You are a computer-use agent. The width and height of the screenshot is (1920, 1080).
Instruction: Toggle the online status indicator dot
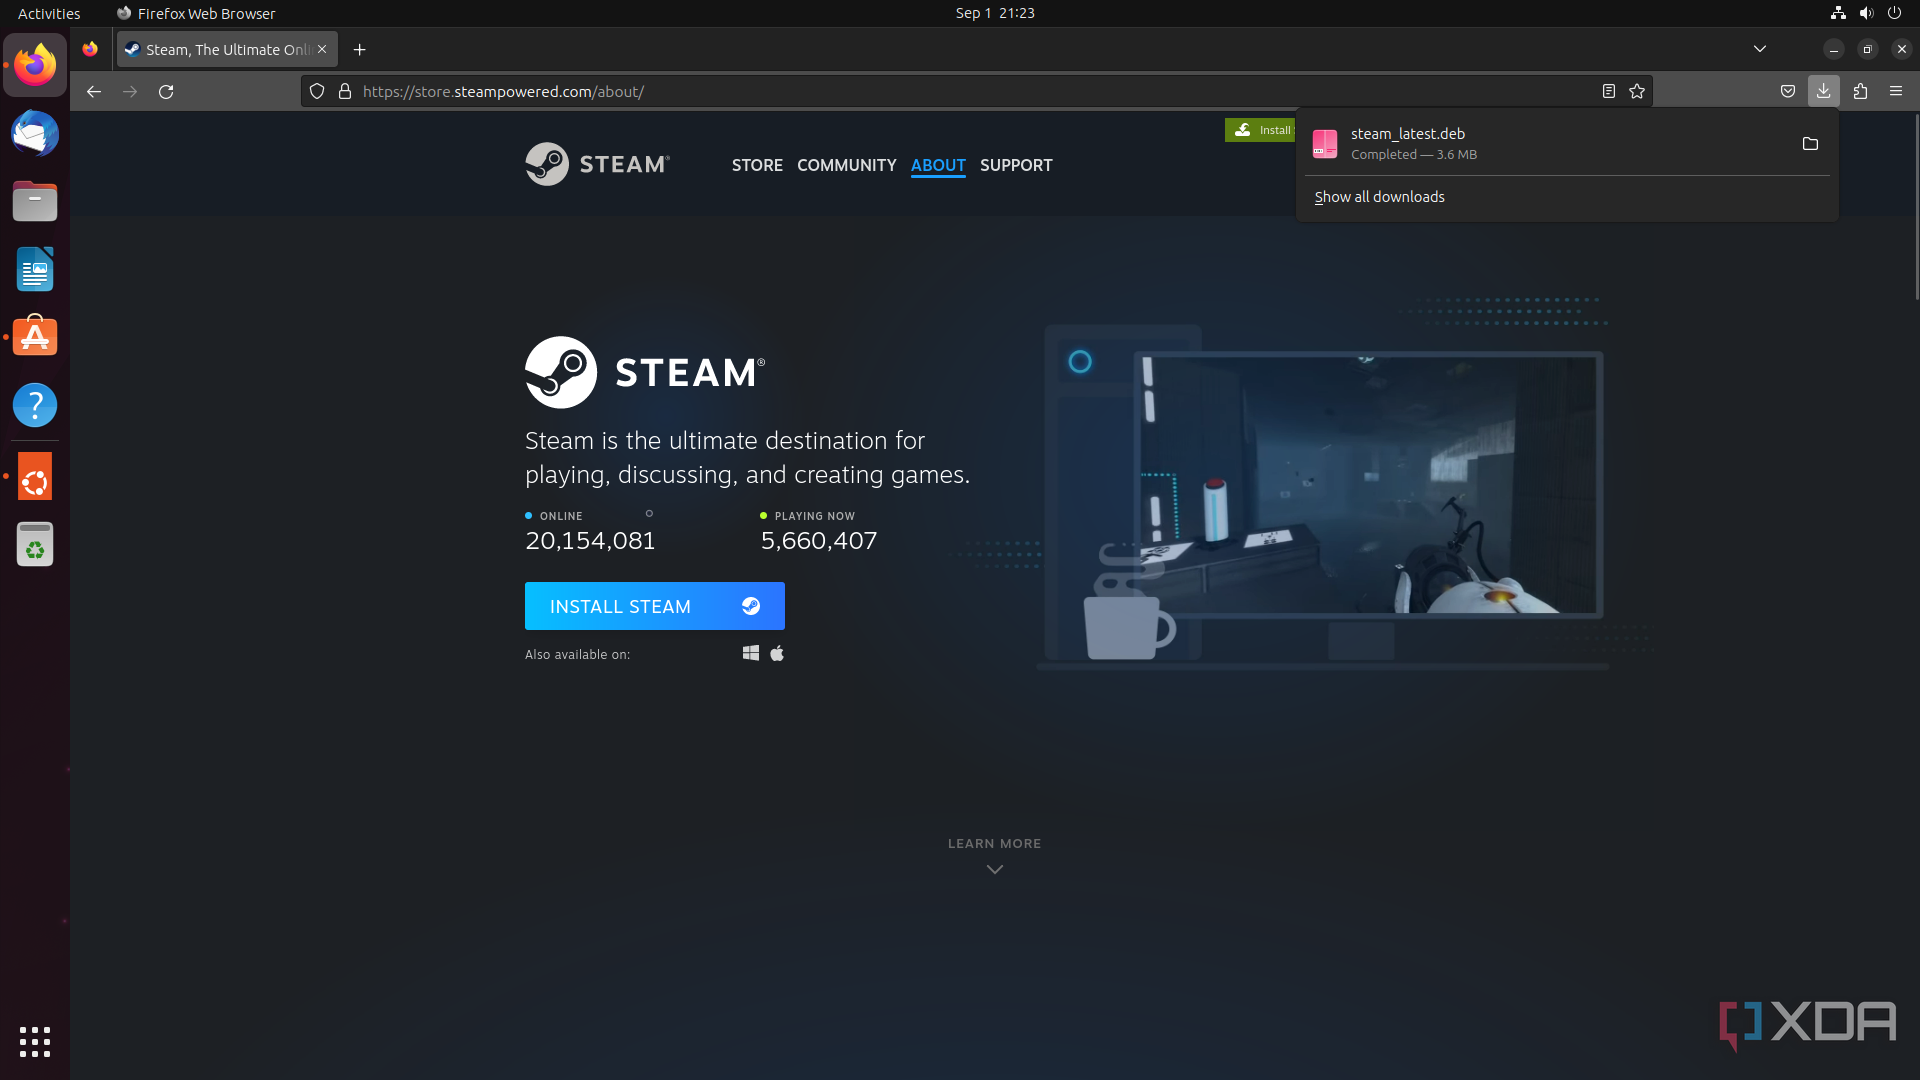tap(527, 514)
